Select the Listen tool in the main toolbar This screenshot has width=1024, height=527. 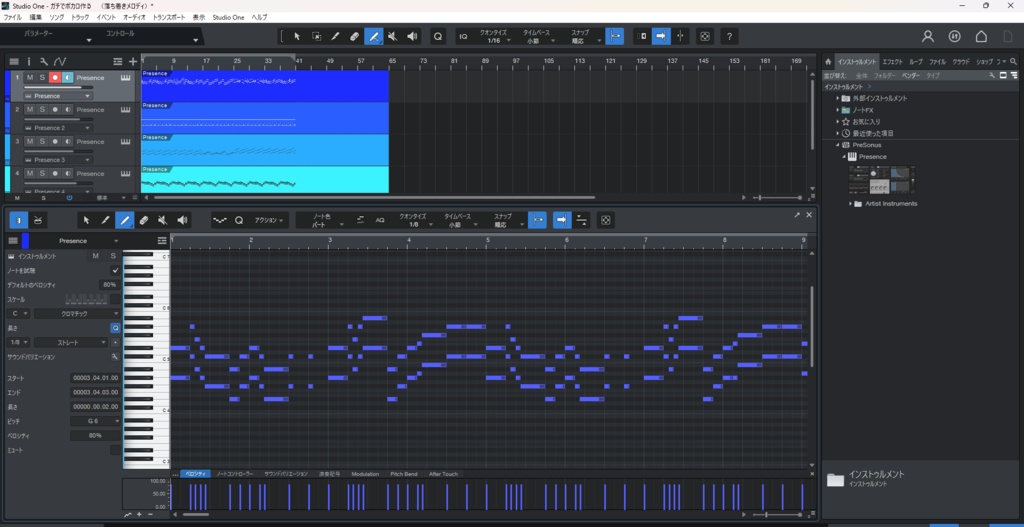click(x=412, y=37)
